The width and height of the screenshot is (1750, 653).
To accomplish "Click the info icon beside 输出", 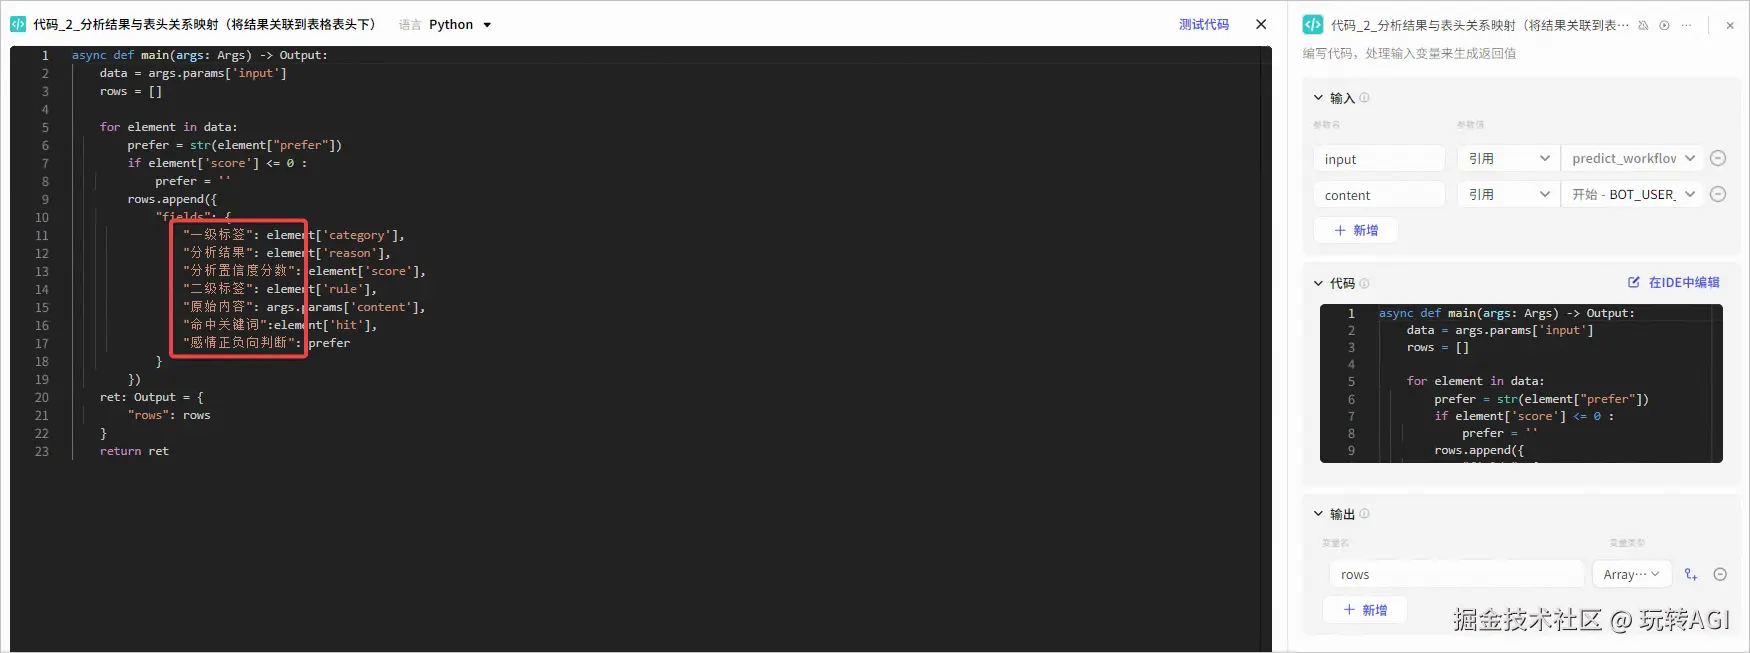I will [x=1364, y=514].
